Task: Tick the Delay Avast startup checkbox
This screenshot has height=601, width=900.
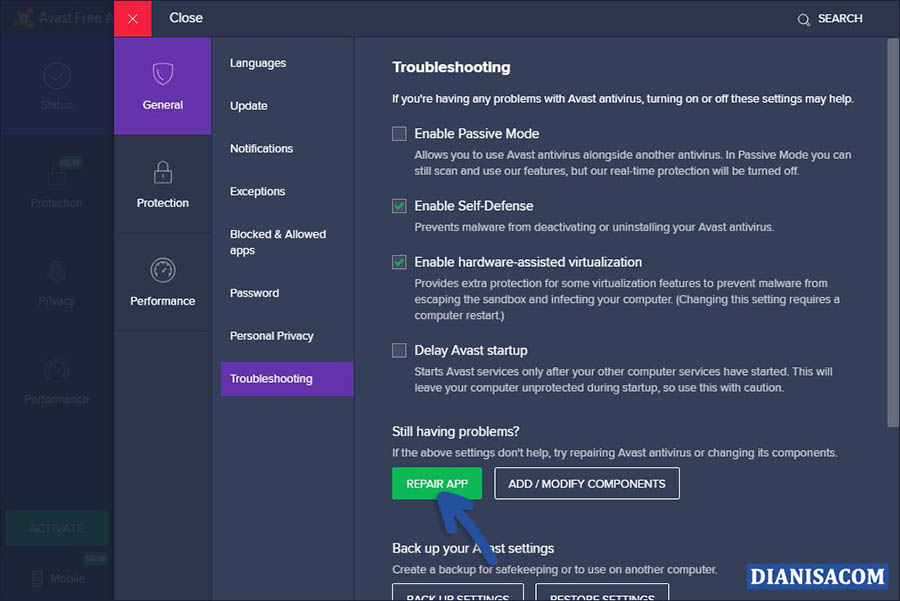Action: coord(399,350)
